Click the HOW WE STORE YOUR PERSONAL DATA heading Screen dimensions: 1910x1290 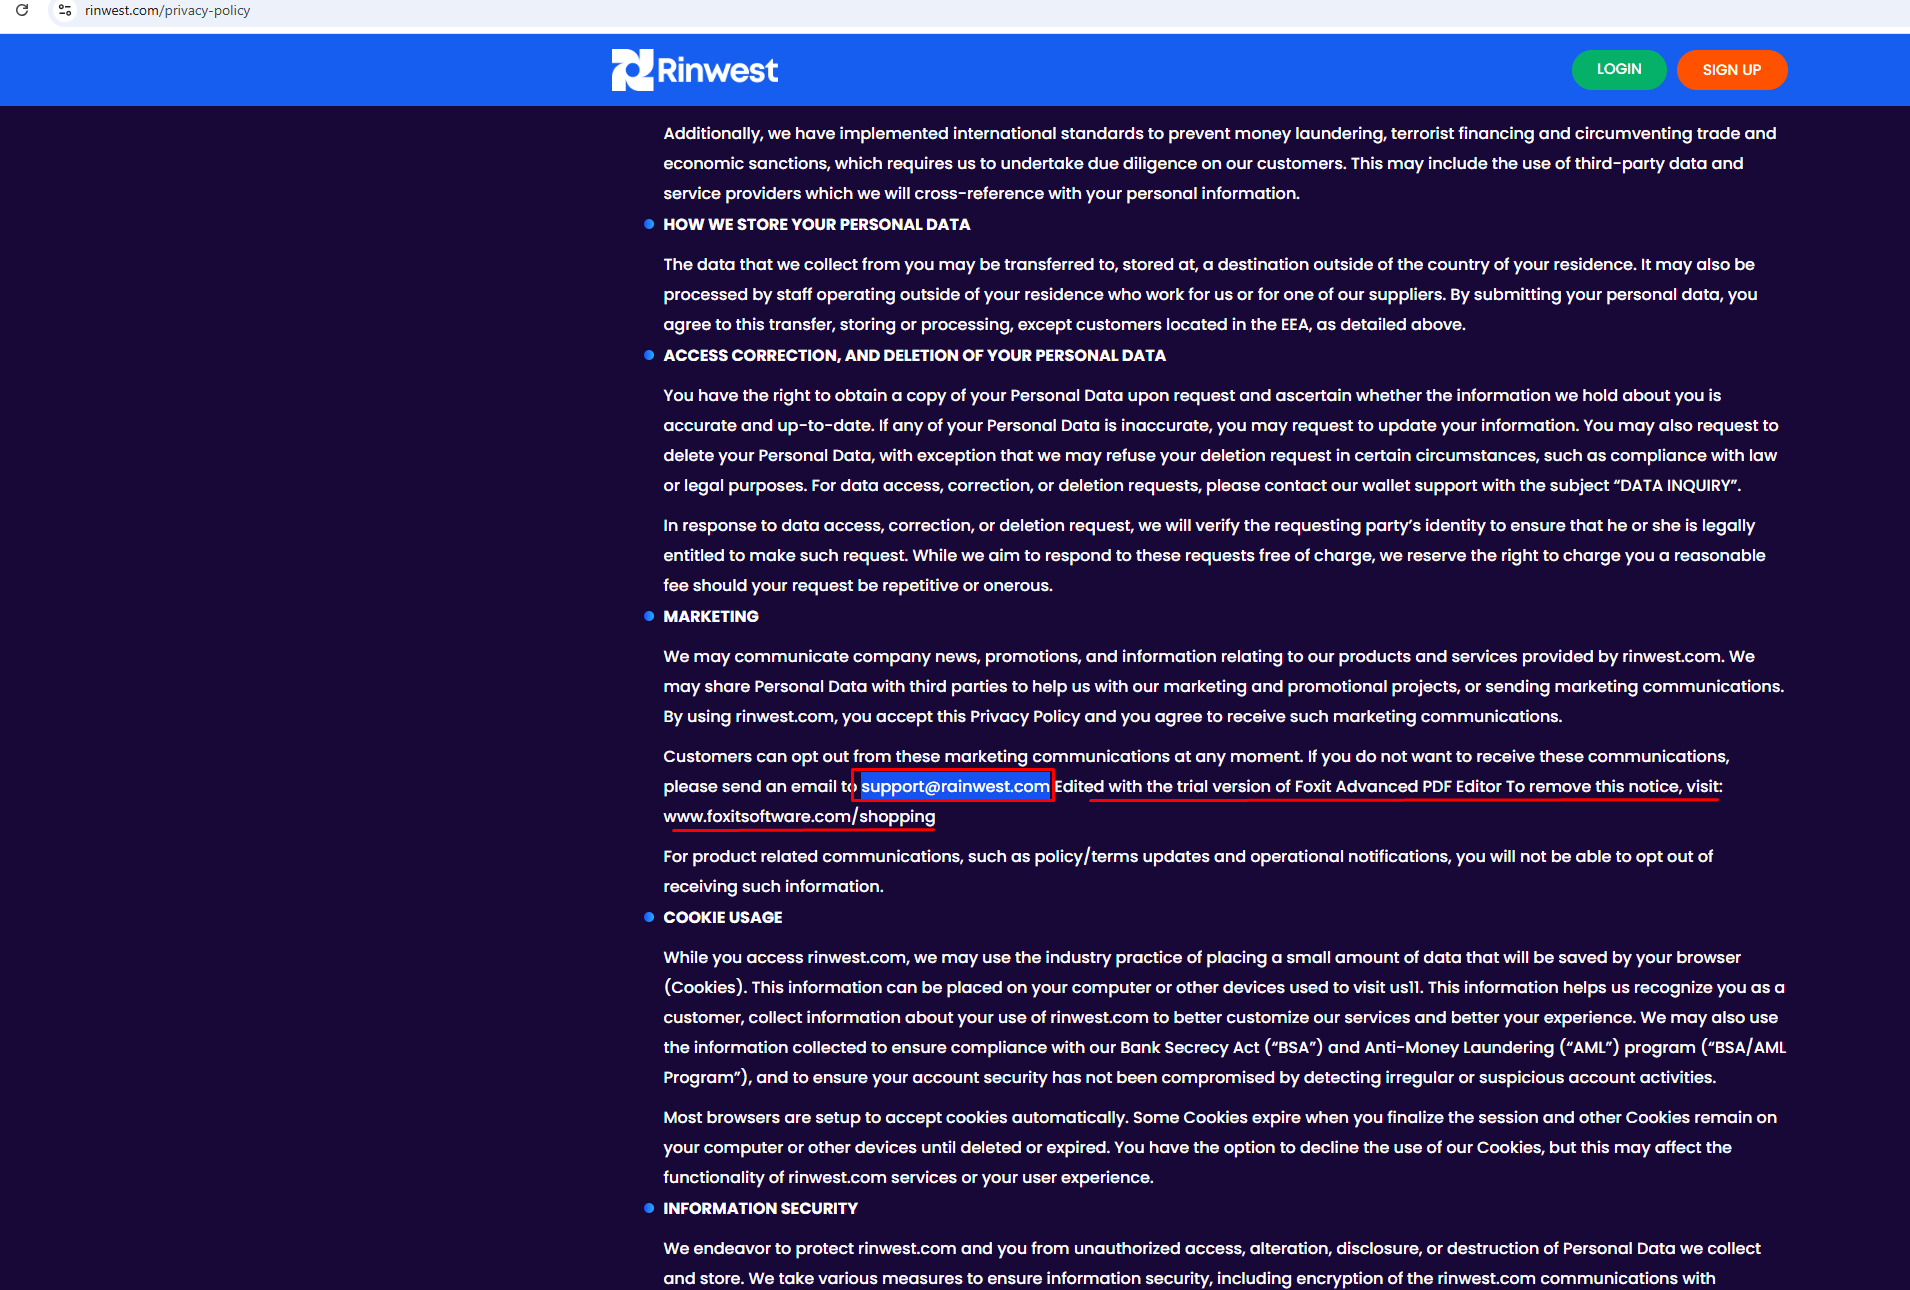point(817,224)
